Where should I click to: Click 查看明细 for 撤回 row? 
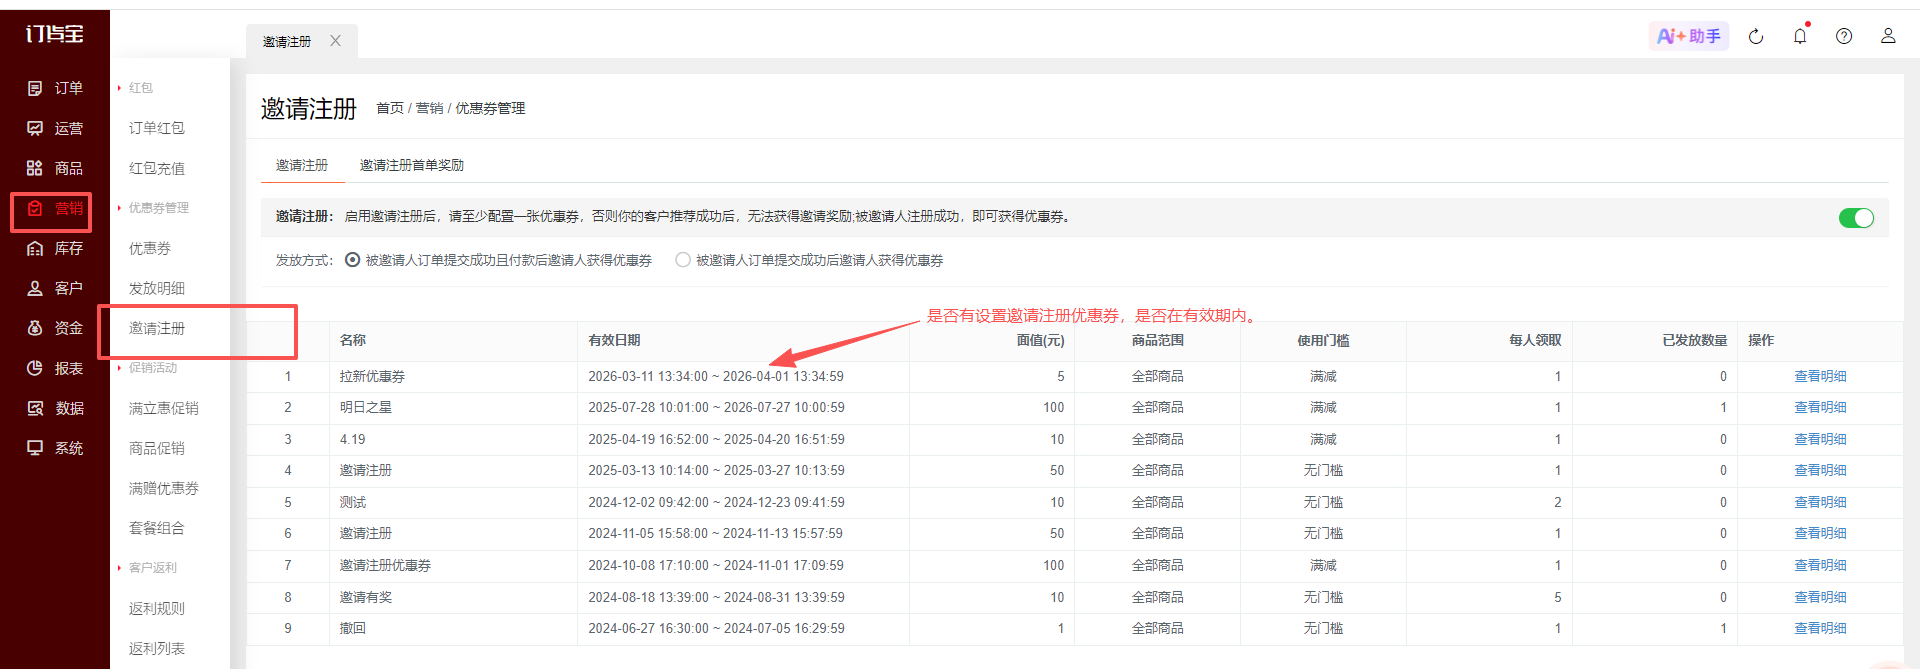(1820, 628)
